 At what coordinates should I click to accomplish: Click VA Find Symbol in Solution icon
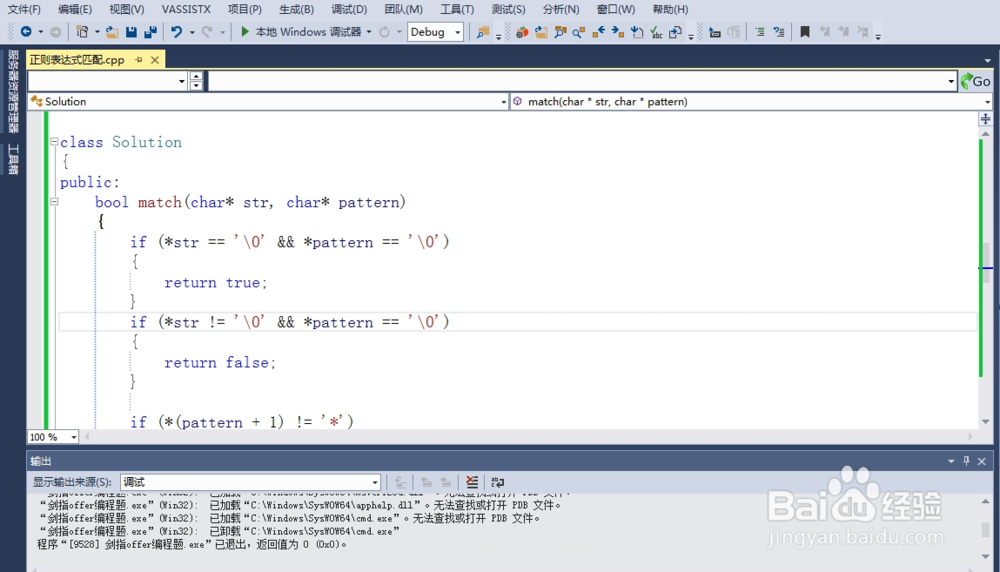[x=560, y=32]
